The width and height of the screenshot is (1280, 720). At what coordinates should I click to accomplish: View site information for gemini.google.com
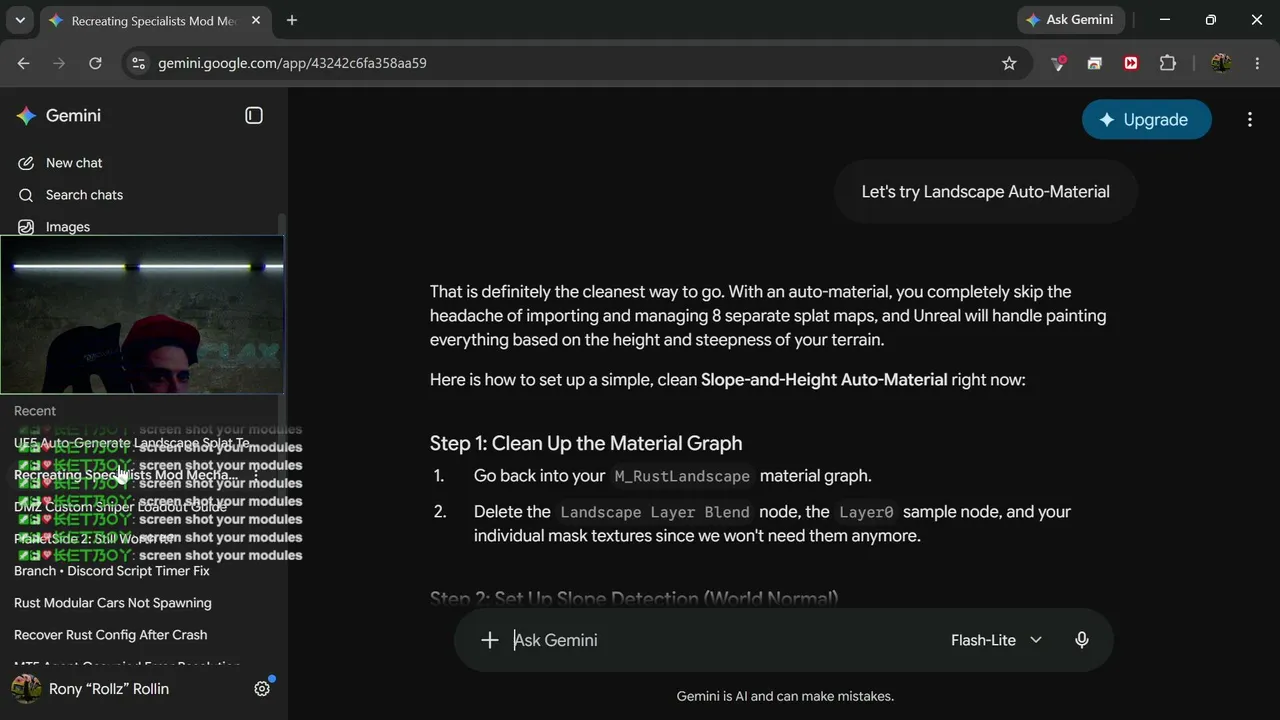click(139, 63)
